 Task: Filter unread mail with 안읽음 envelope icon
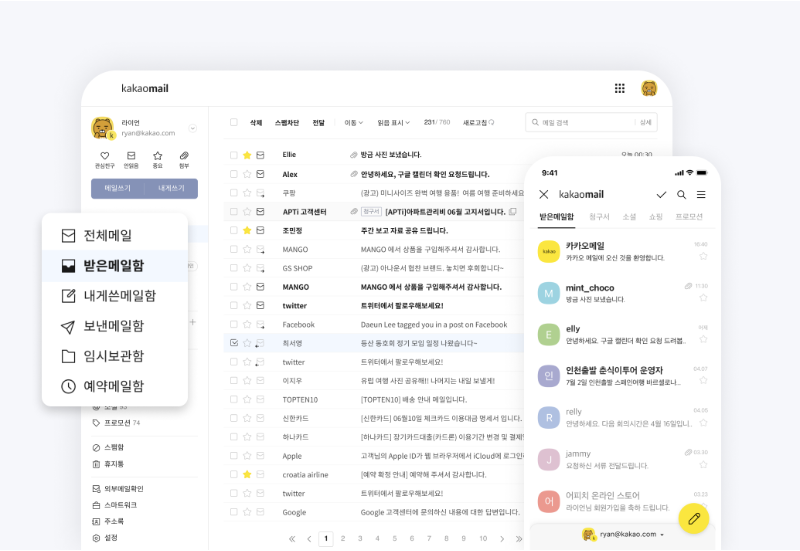[131, 159]
